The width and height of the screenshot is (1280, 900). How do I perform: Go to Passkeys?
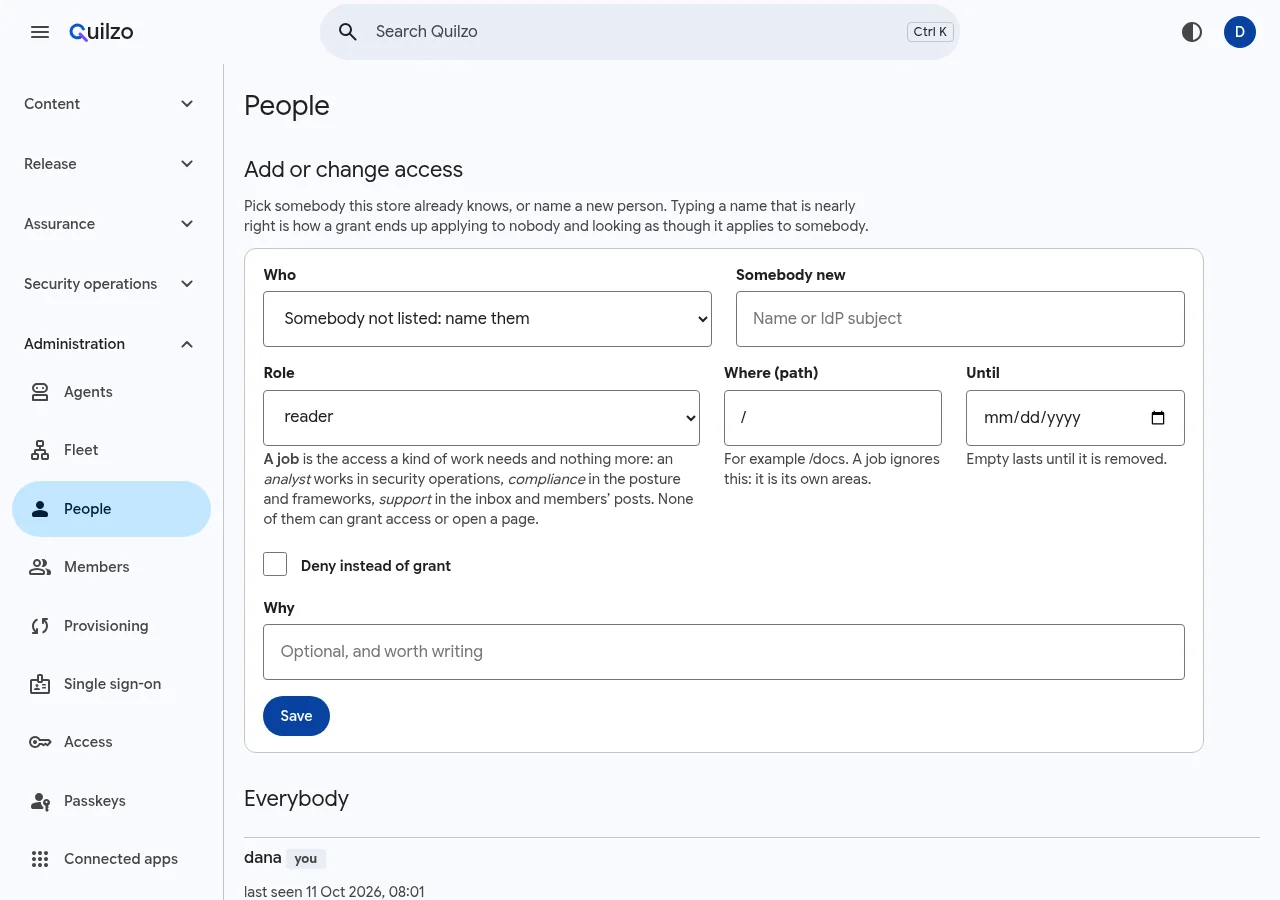tap(112, 801)
